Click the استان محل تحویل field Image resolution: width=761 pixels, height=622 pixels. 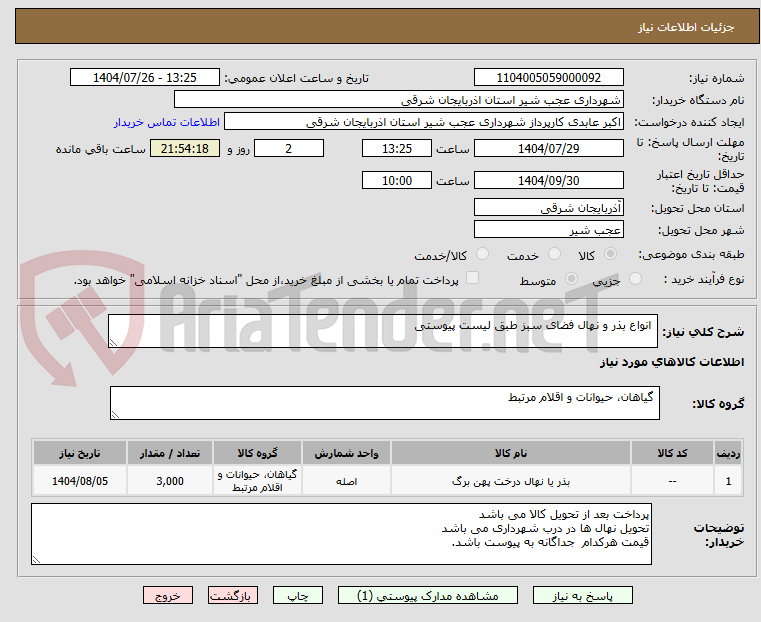(x=548, y=208)
